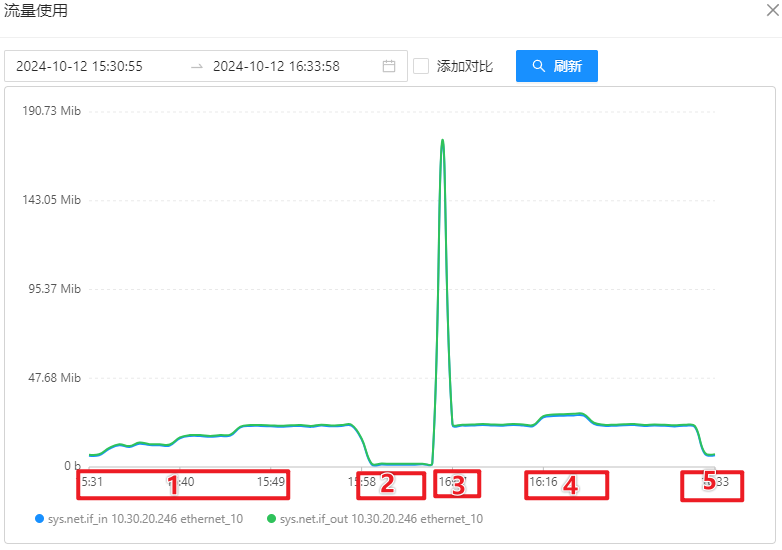This screenshot has width=782, height=550.
Task: Click the 流量使用 dialog title
Action: [36, 11]
